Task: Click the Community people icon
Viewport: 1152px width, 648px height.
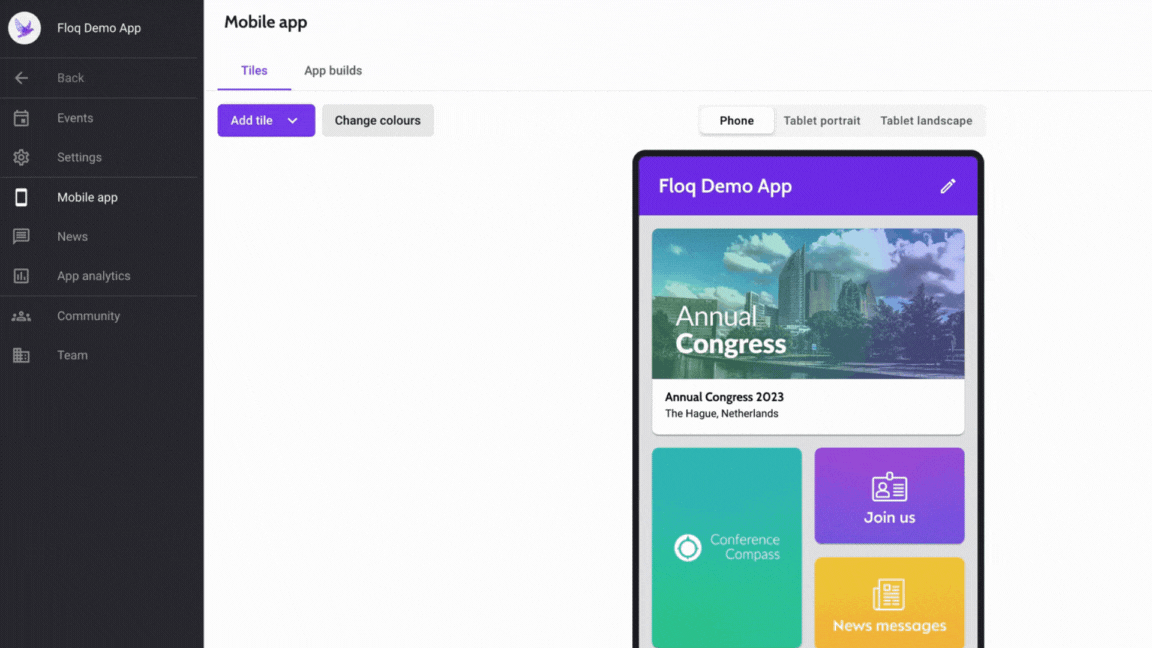Action: pos(21,316)
